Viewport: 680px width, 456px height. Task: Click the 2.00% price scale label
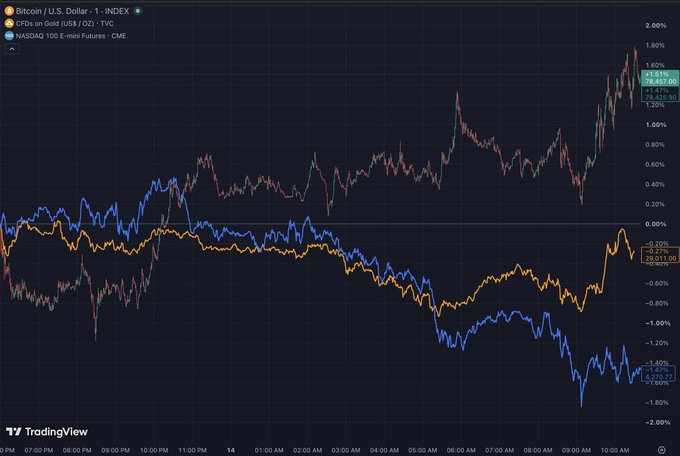(x=656, y=26)
